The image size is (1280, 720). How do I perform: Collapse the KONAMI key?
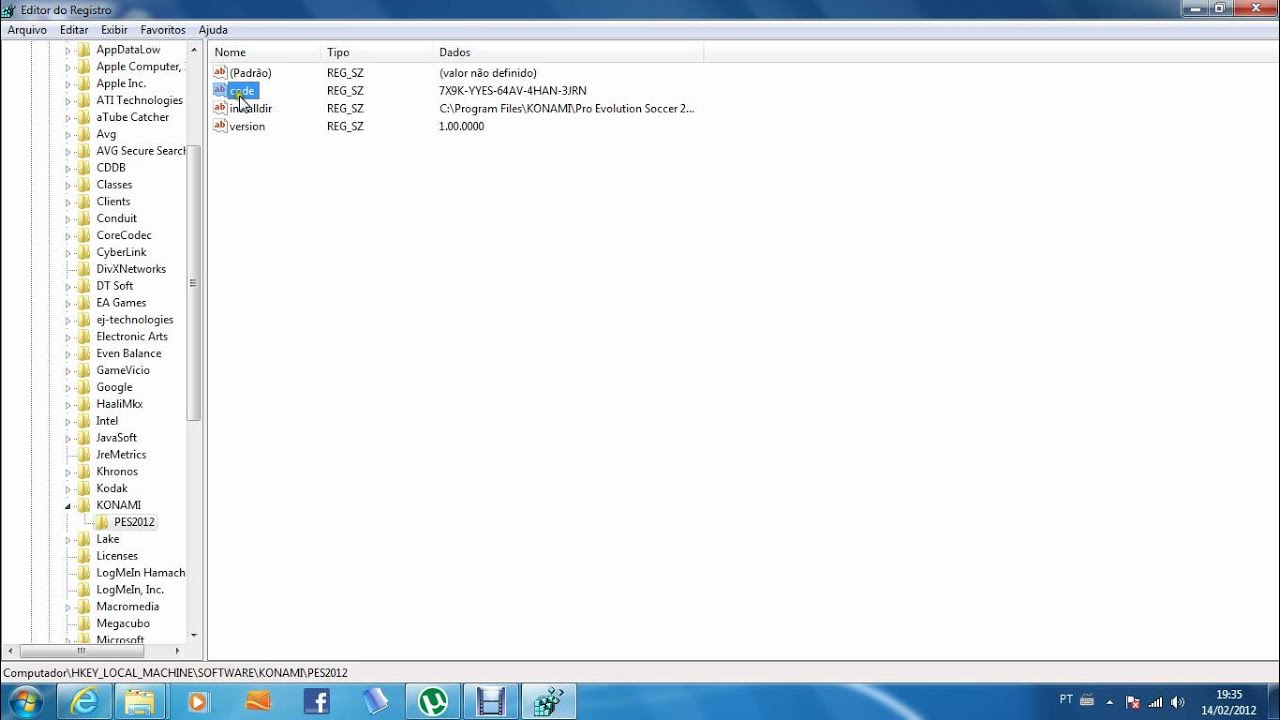pos(68,506)
